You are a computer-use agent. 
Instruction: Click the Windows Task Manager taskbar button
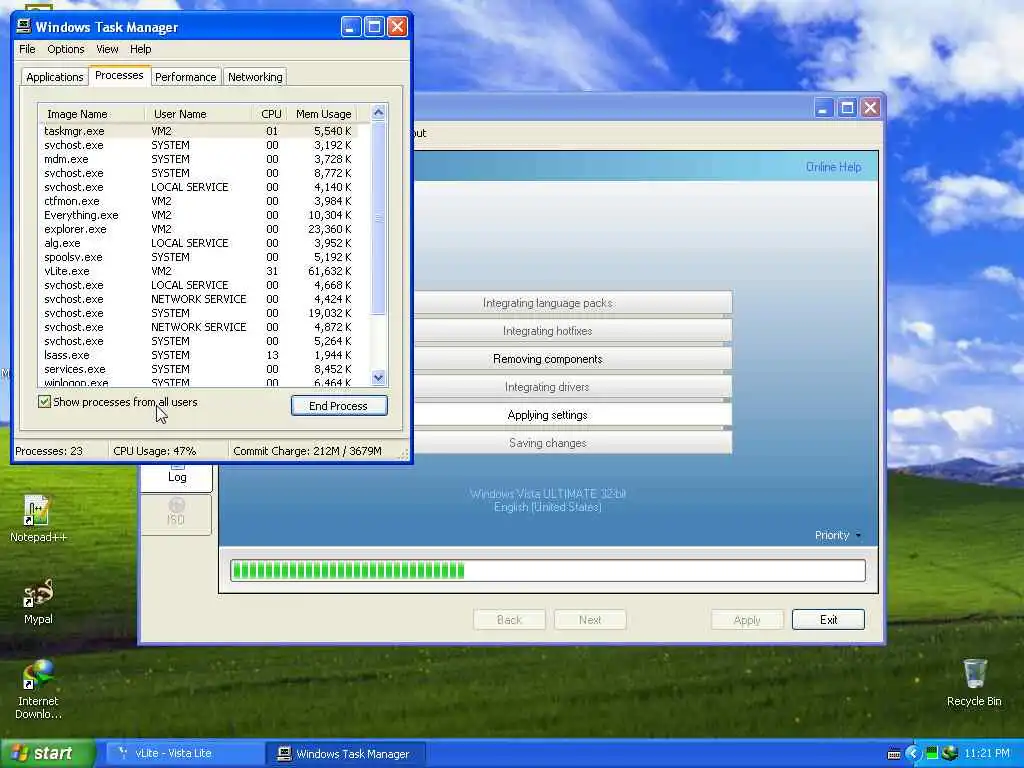tap(347, 754)
